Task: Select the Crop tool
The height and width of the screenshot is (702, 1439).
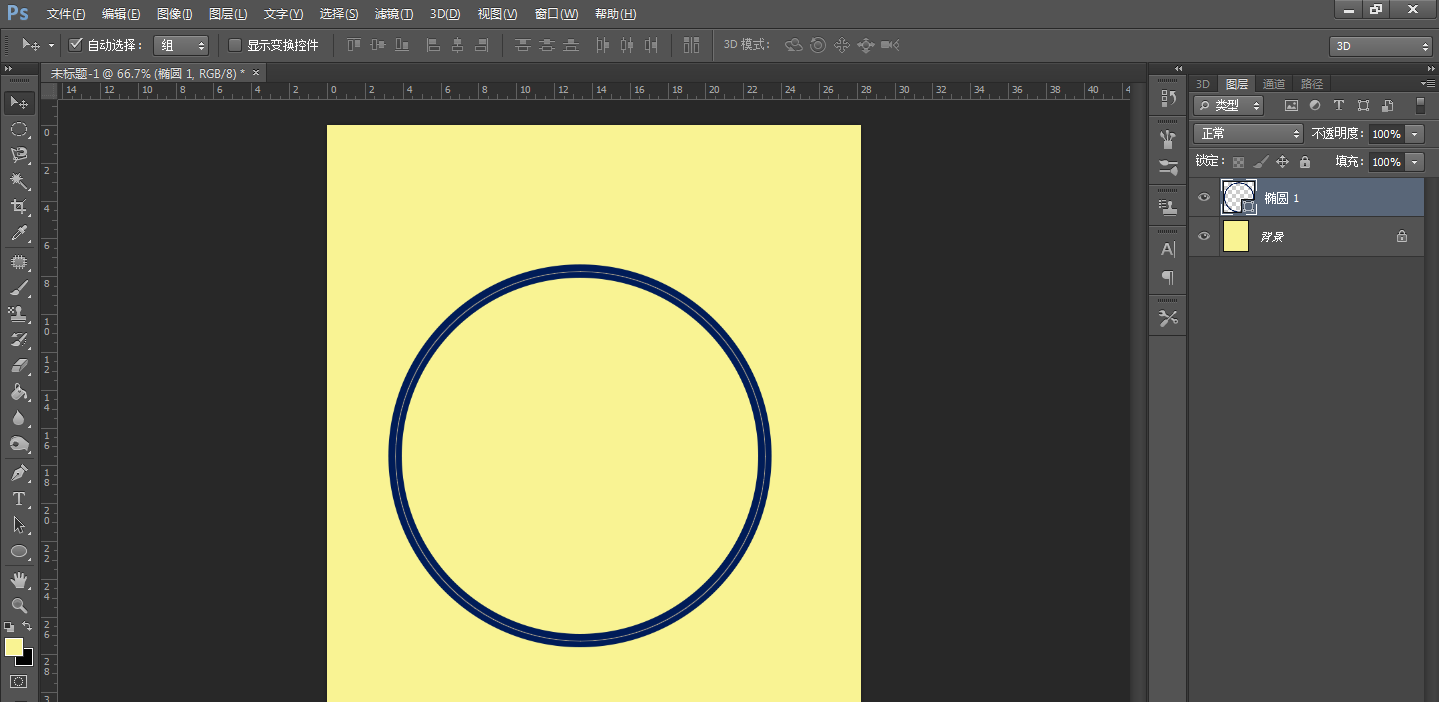Action: click(x=19, y=207)
